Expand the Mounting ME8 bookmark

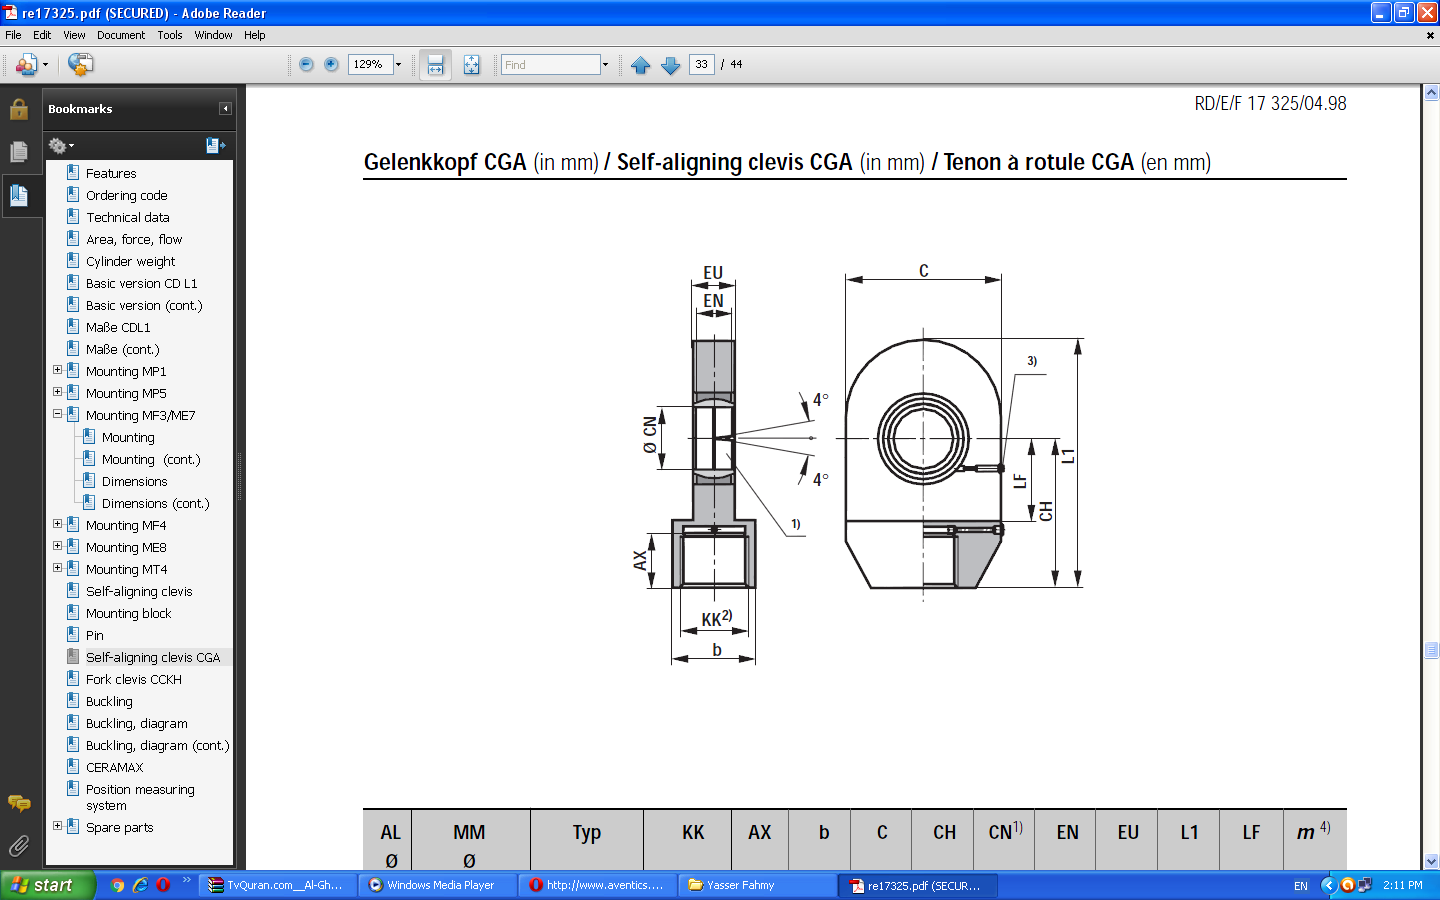58,546
